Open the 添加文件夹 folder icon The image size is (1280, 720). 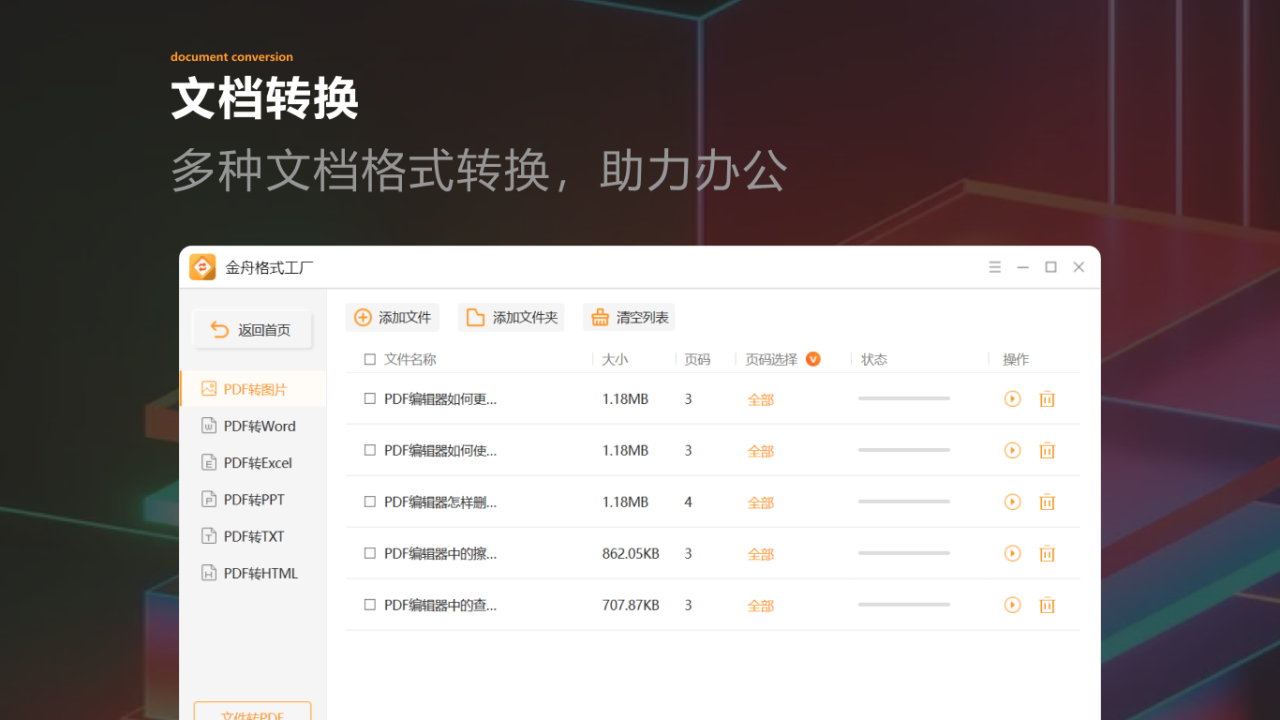(x=475, y=317)
